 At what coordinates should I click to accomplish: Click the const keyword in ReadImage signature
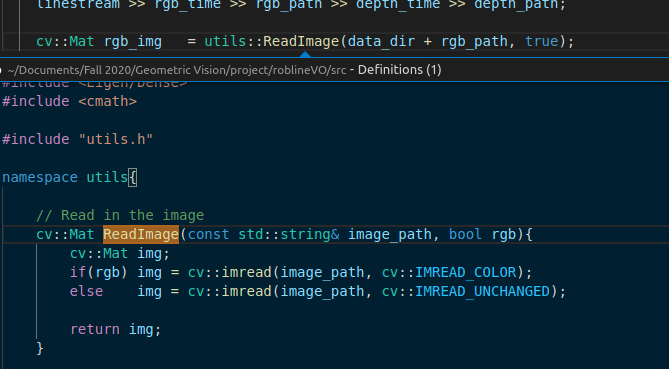click(208, 234)
